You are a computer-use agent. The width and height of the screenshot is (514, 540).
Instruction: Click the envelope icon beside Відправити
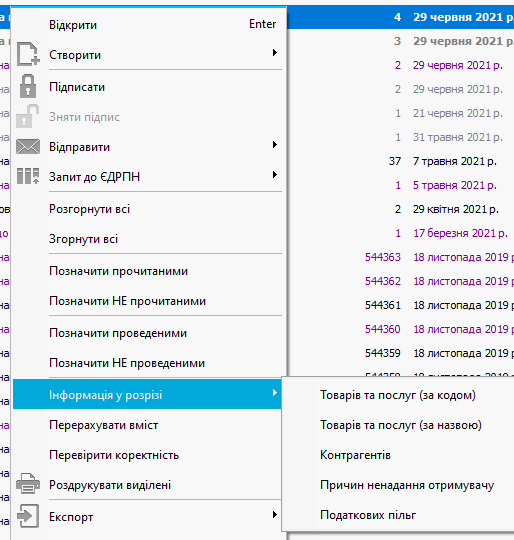28,147
